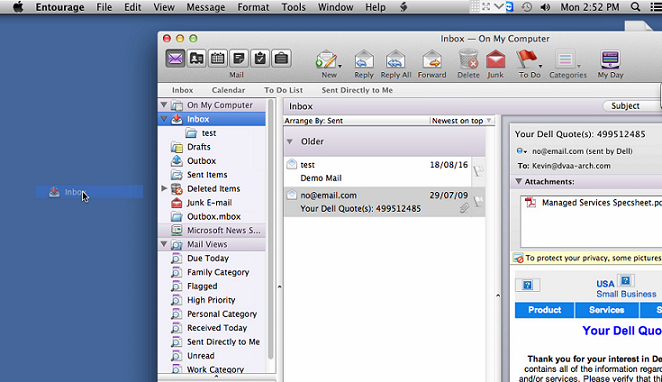Click the volume icon in menu bar
Viewport: 662px width, 382px height.
coord(545,7)
